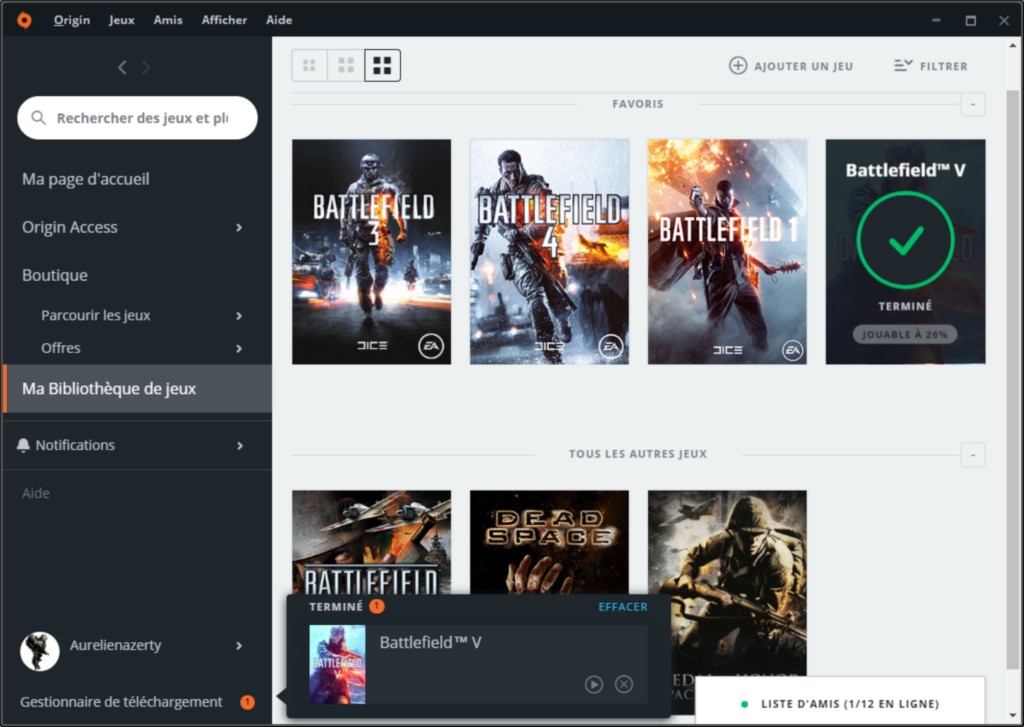Viewport: 1024px width, 727px height.
Task: Collapse Tous les autres jeux section
Action: (973, 455)
